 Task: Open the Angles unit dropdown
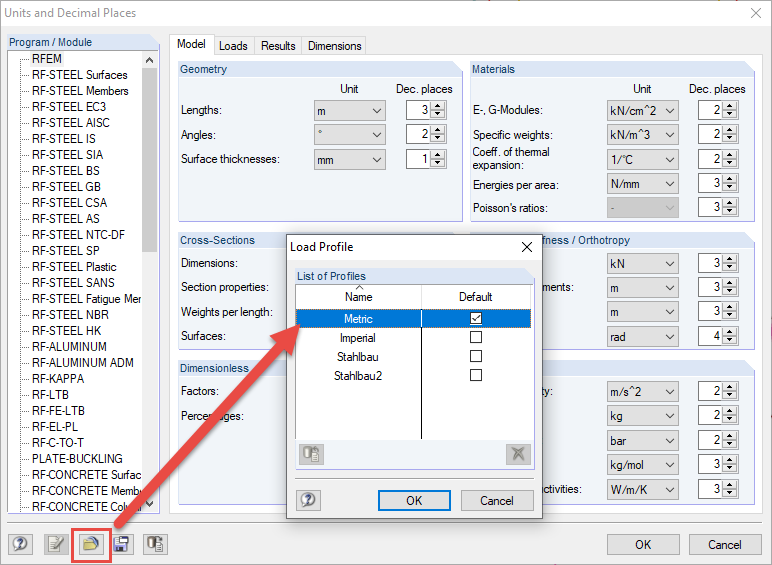(350, 134)
